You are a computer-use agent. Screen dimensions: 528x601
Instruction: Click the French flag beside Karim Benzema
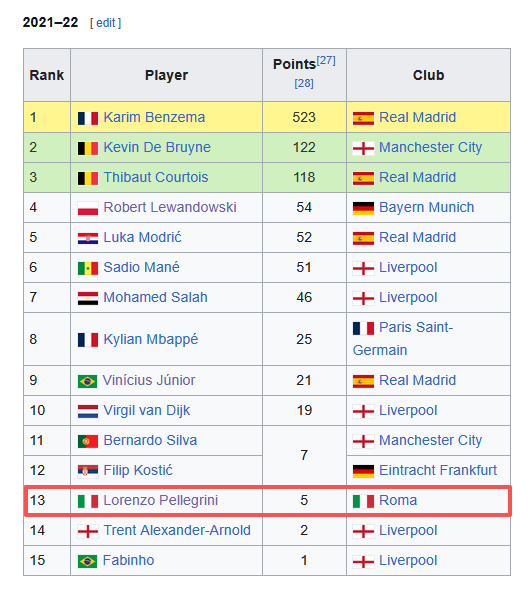88,118
